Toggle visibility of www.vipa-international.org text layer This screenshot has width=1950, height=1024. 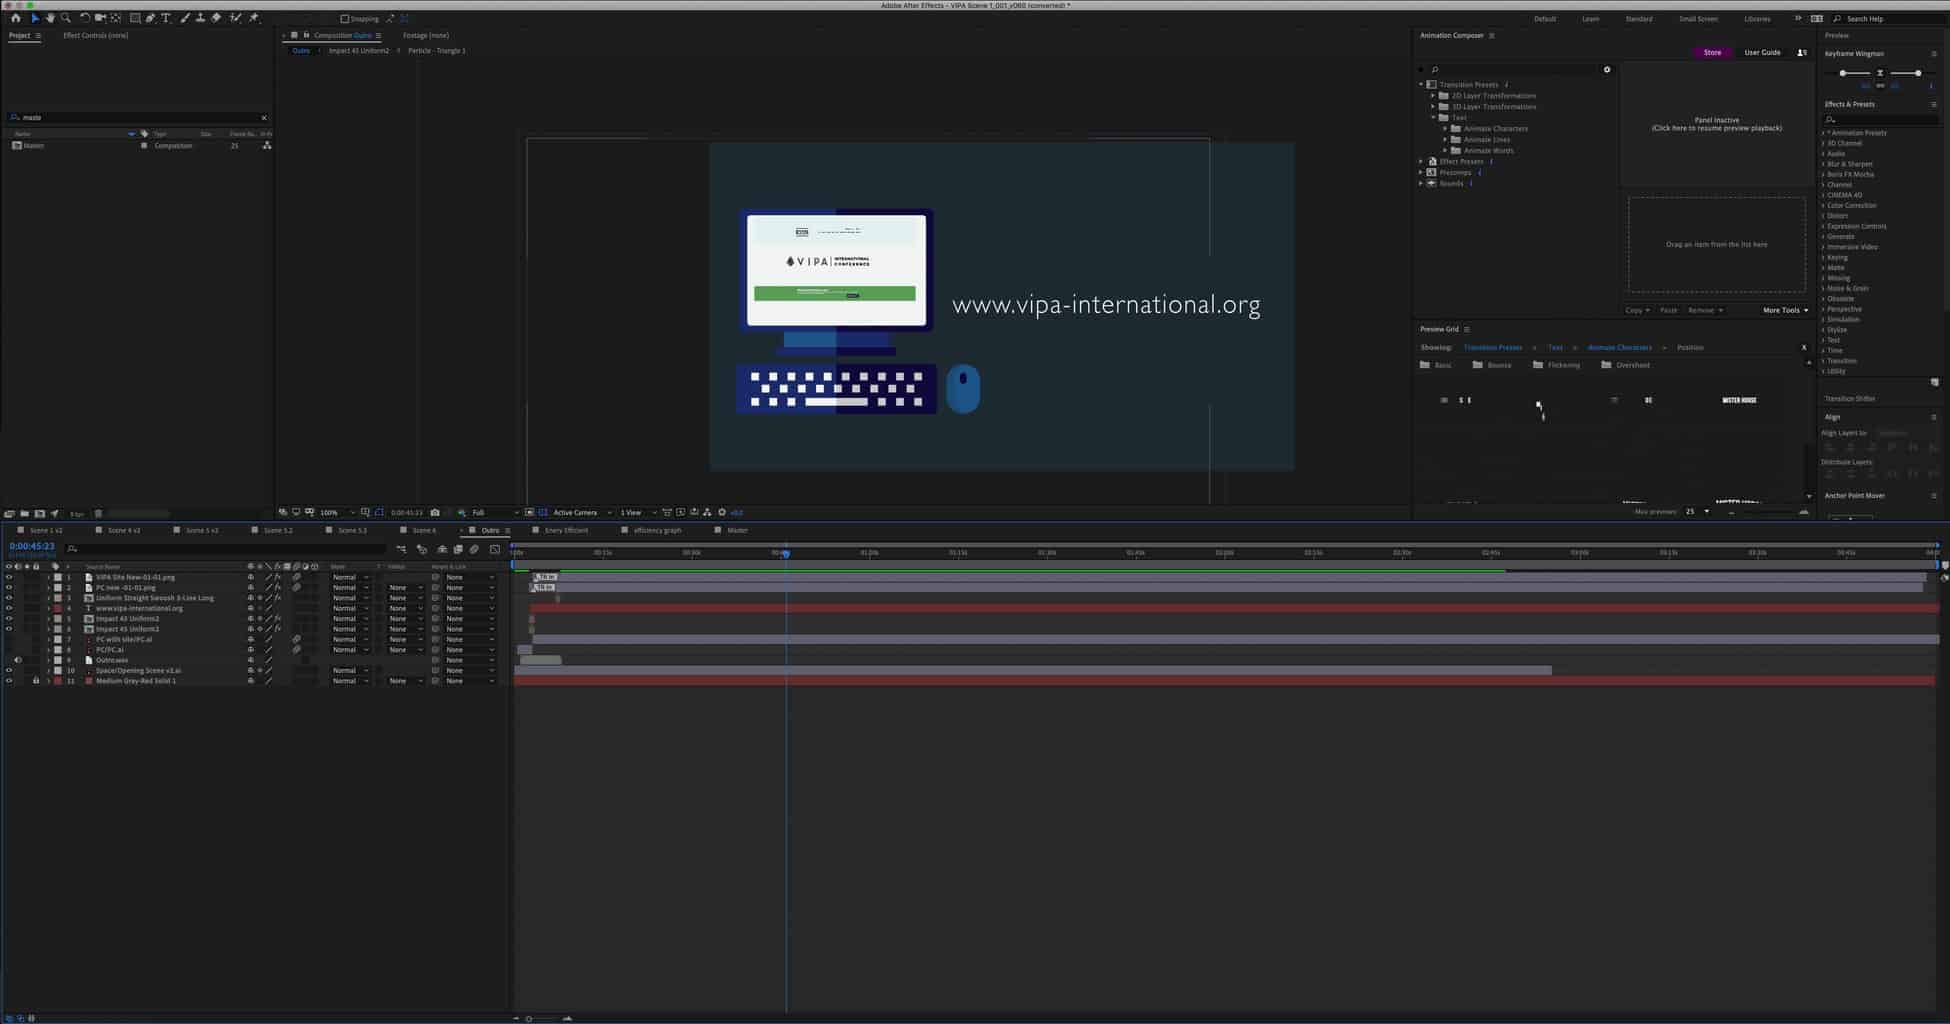pyautogui.click(x=9, y=608)
